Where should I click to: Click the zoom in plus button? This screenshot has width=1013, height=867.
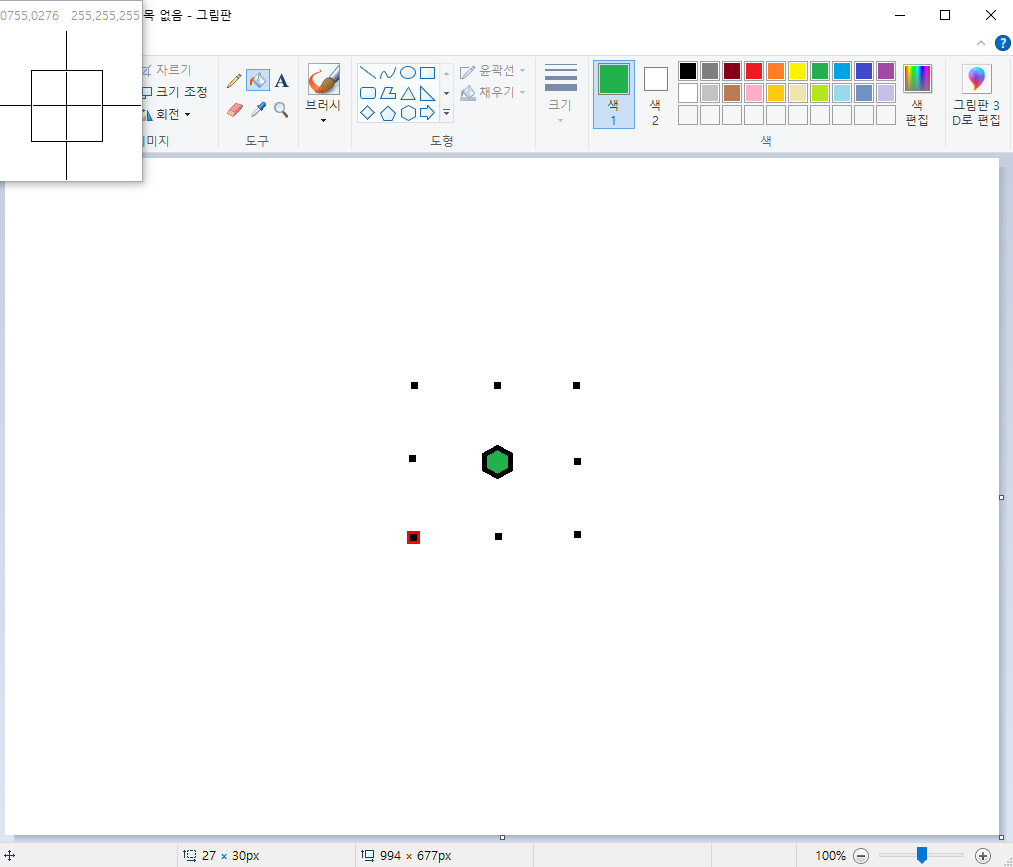pos(983,856)
